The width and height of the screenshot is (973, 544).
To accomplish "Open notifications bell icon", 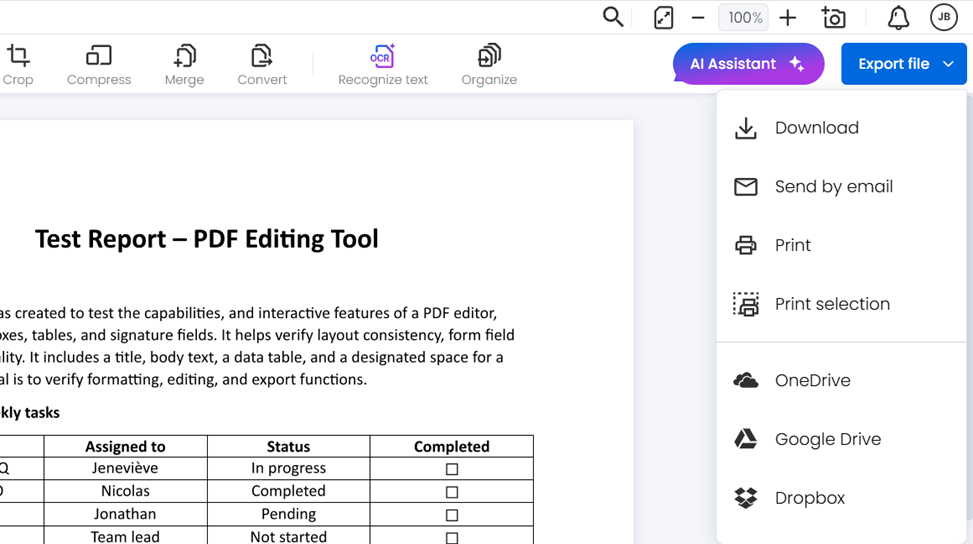I will tap(898, 17).
